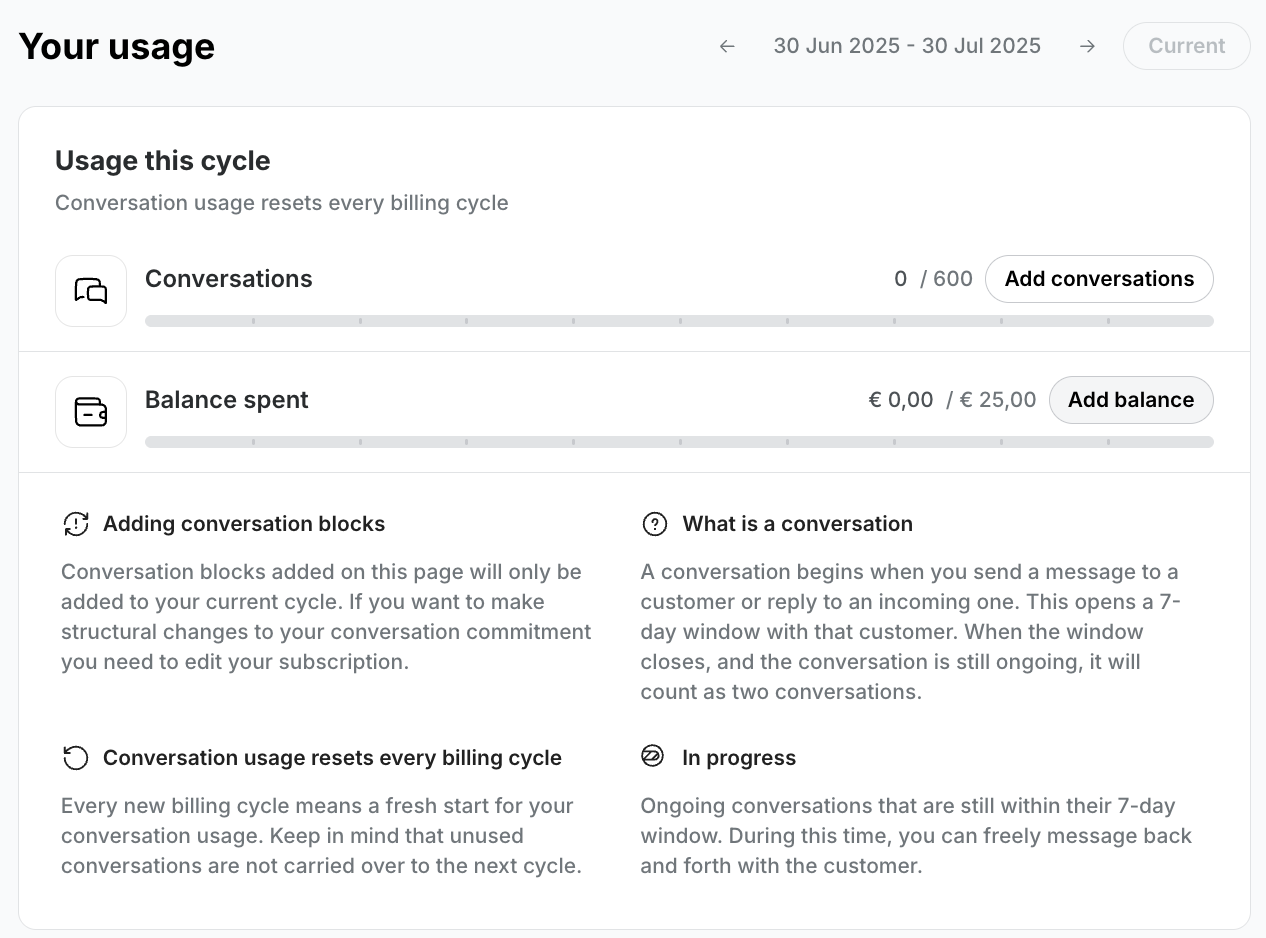Screen dimensions: 1266x938
Task: Click the Conversations chat bubbles icon
Action: 91,291
